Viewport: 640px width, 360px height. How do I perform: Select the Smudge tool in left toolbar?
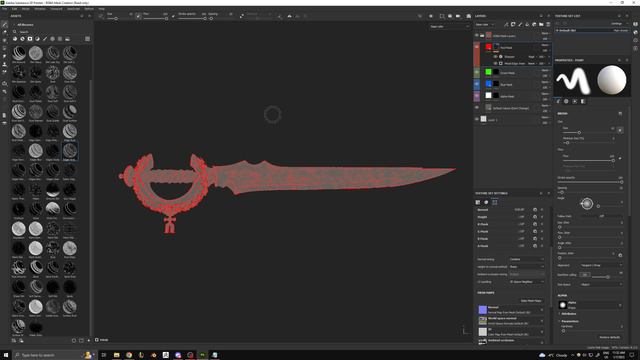(4, 56)
